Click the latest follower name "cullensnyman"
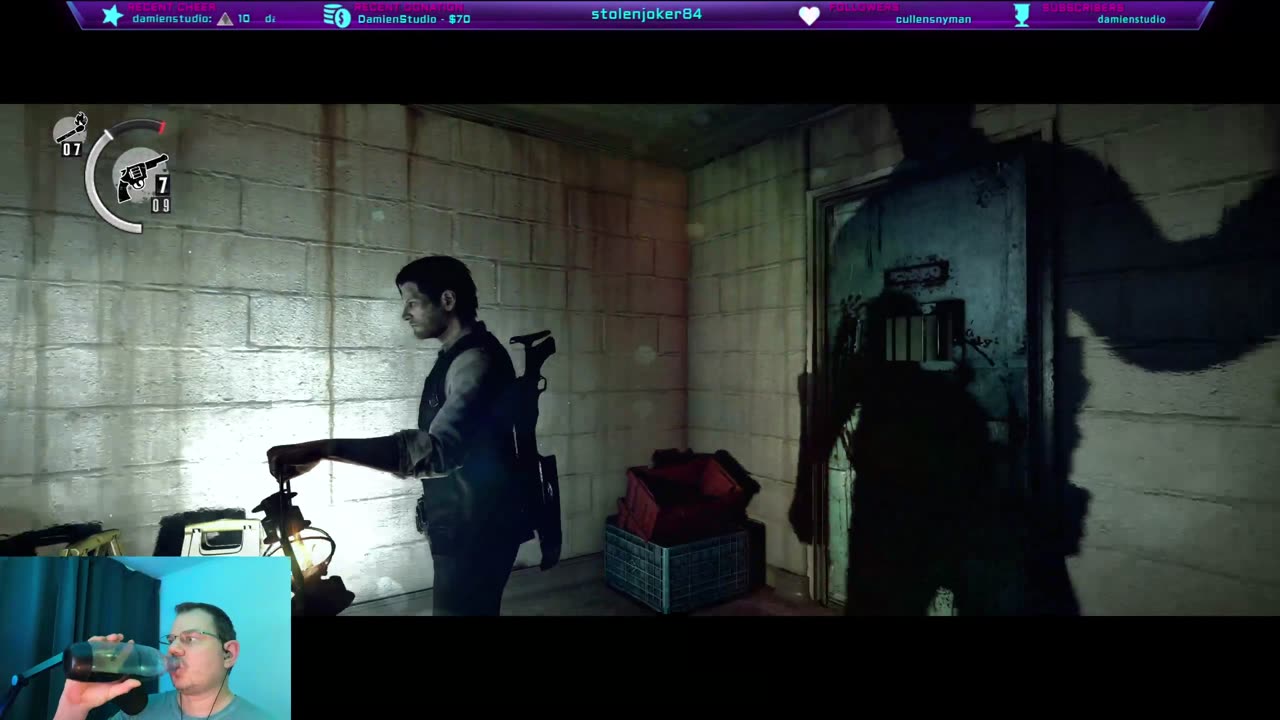This screenshot has height=720, width=1280. pos(933,19)
